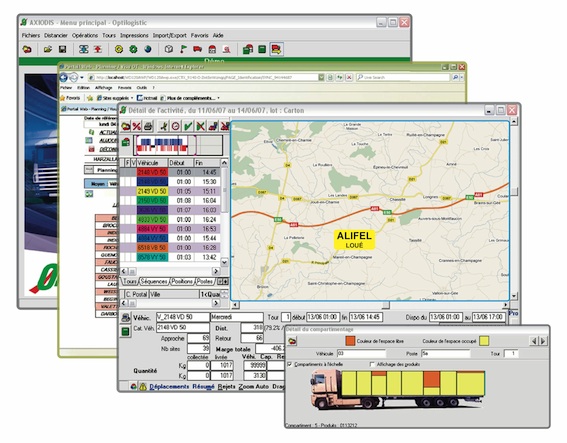Open the Impressions menu

[x=134, y=35]
